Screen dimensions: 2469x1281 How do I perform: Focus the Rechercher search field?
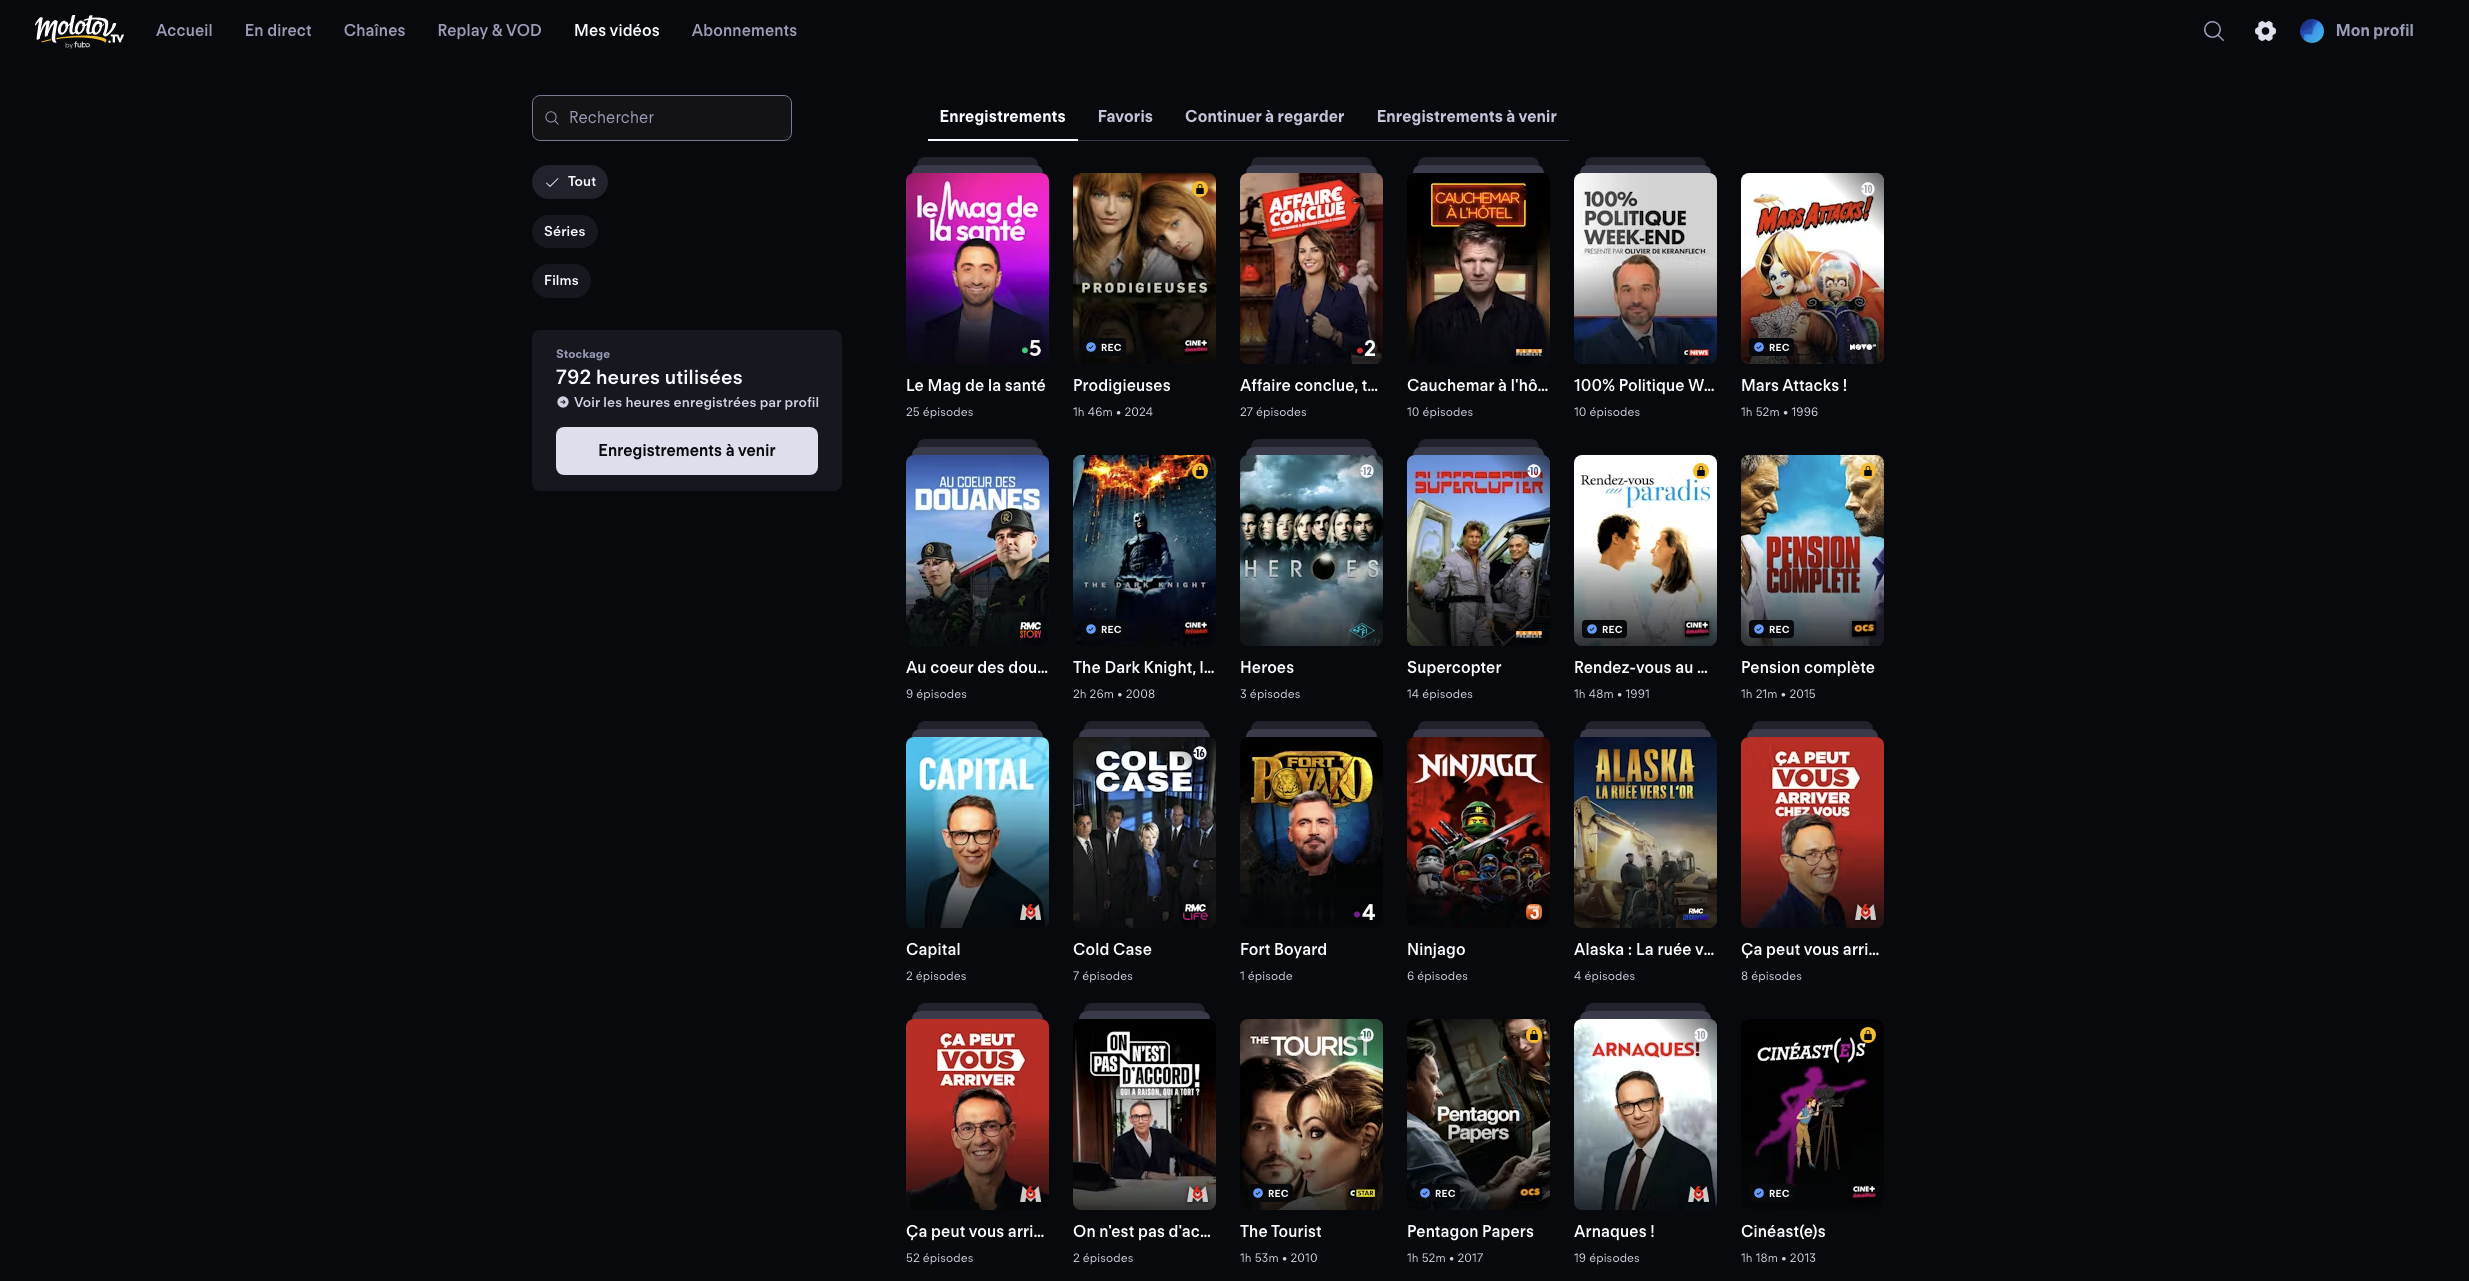(662, 118)
